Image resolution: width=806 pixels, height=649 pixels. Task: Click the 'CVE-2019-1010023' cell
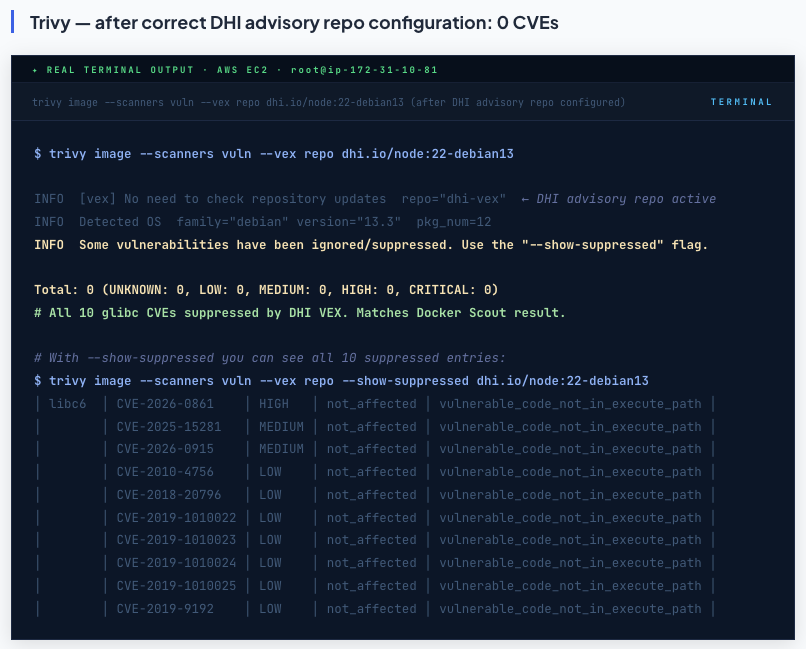click(176, 540)
